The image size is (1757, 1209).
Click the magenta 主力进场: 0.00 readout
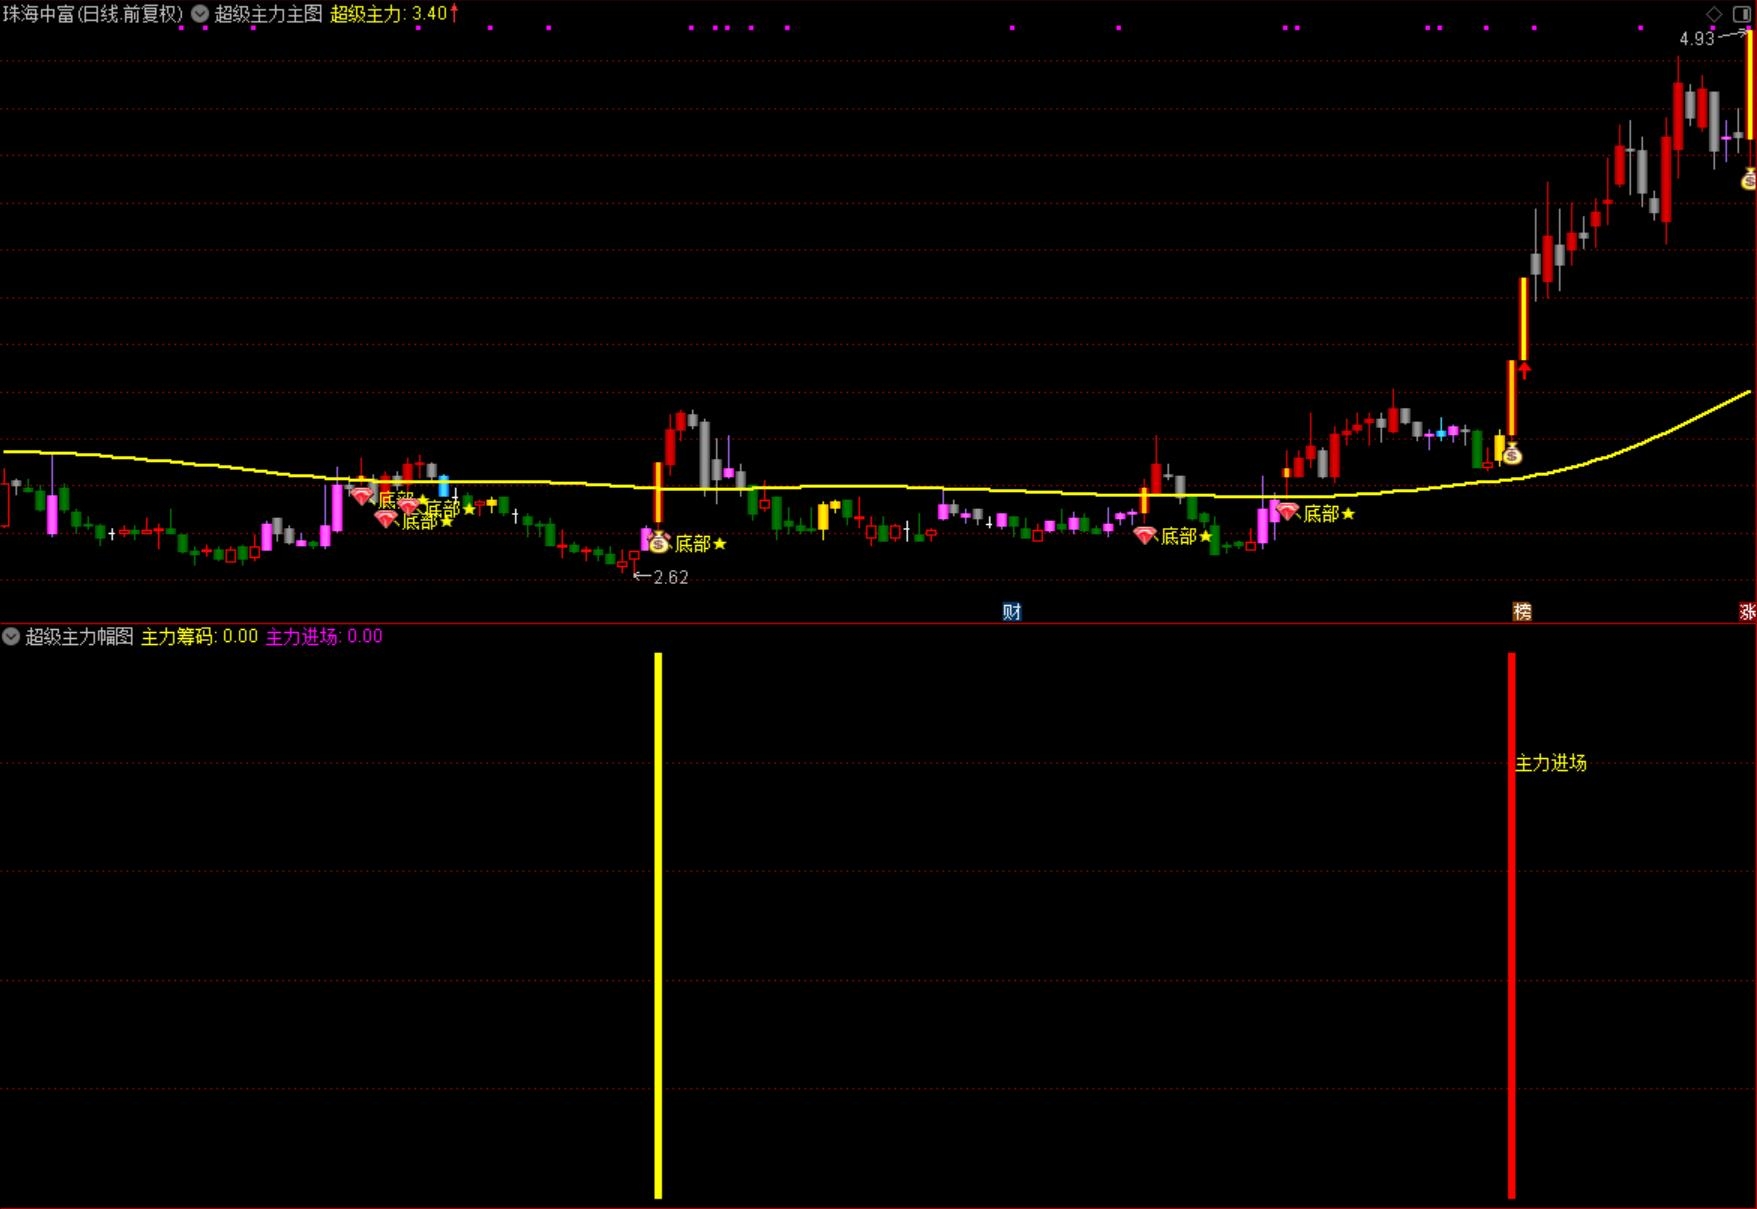click(324, 636)
